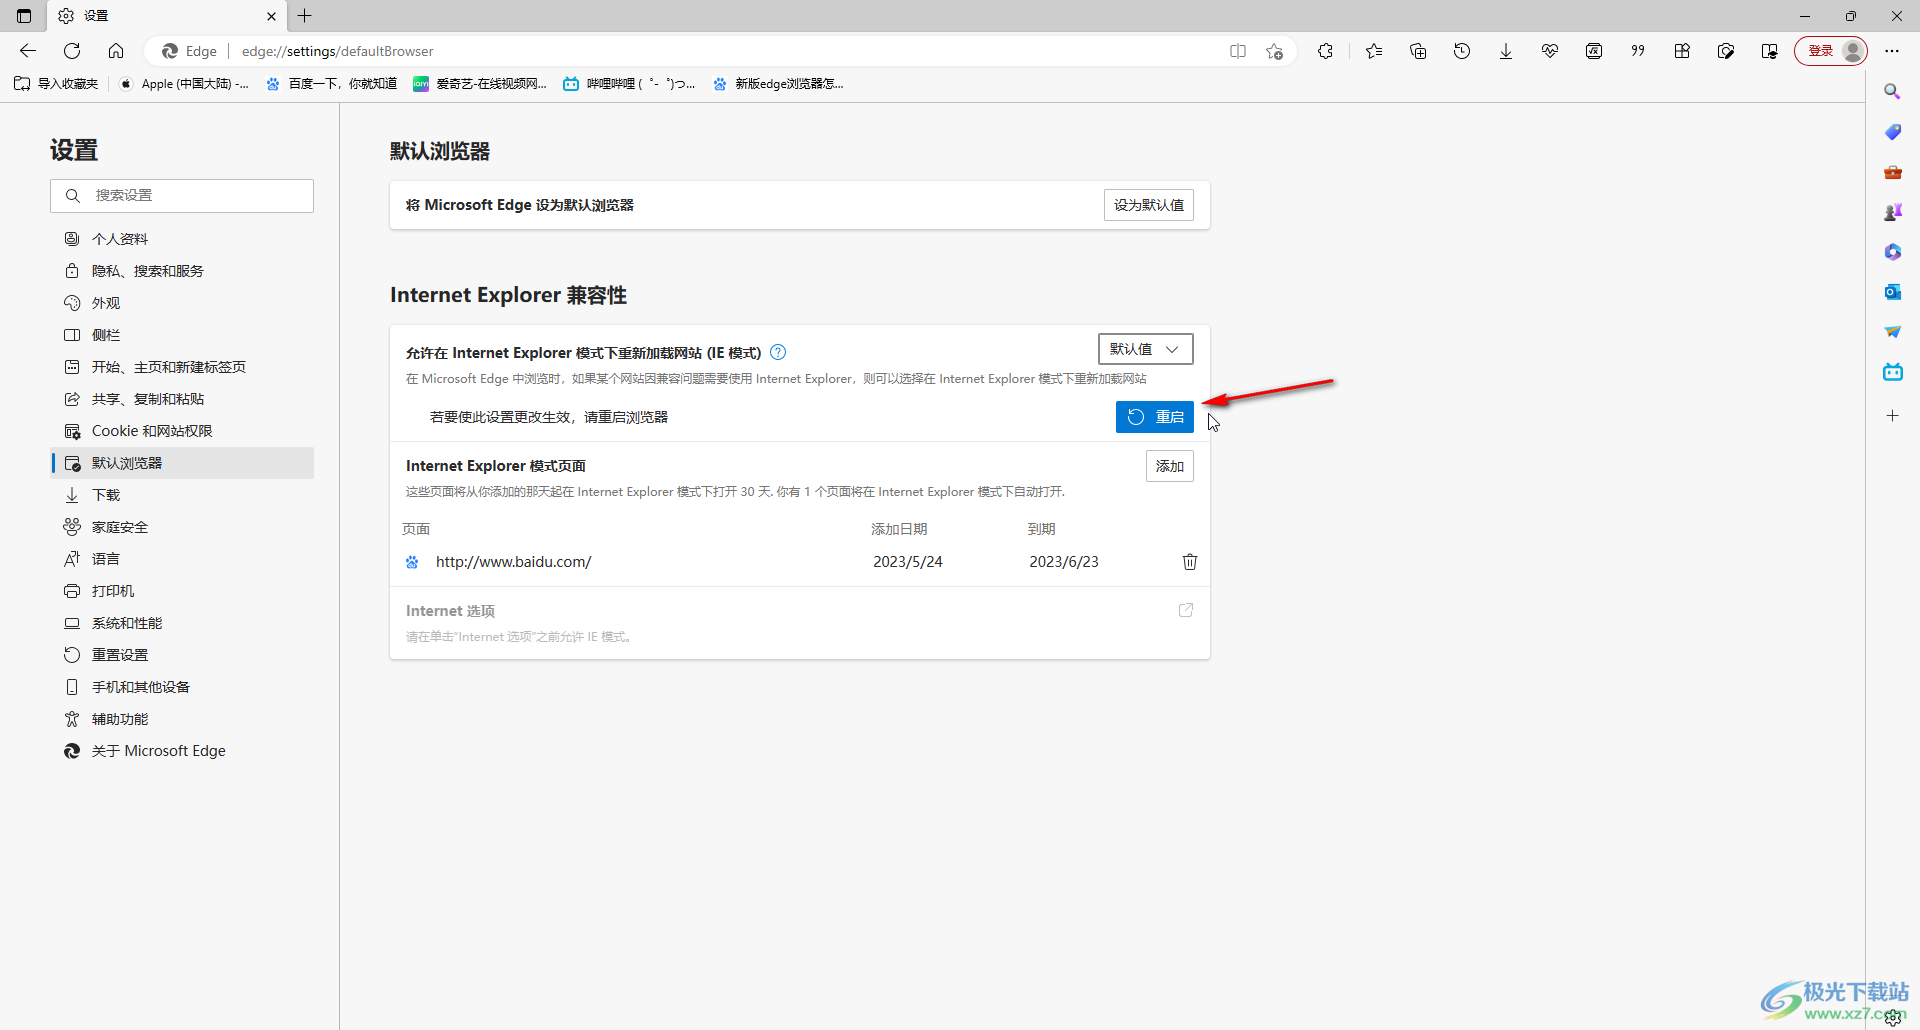The height and width of the screenshot is (1030, 1920).
Task: Go back with the browser back arrow
Action: tap(28, 51)
